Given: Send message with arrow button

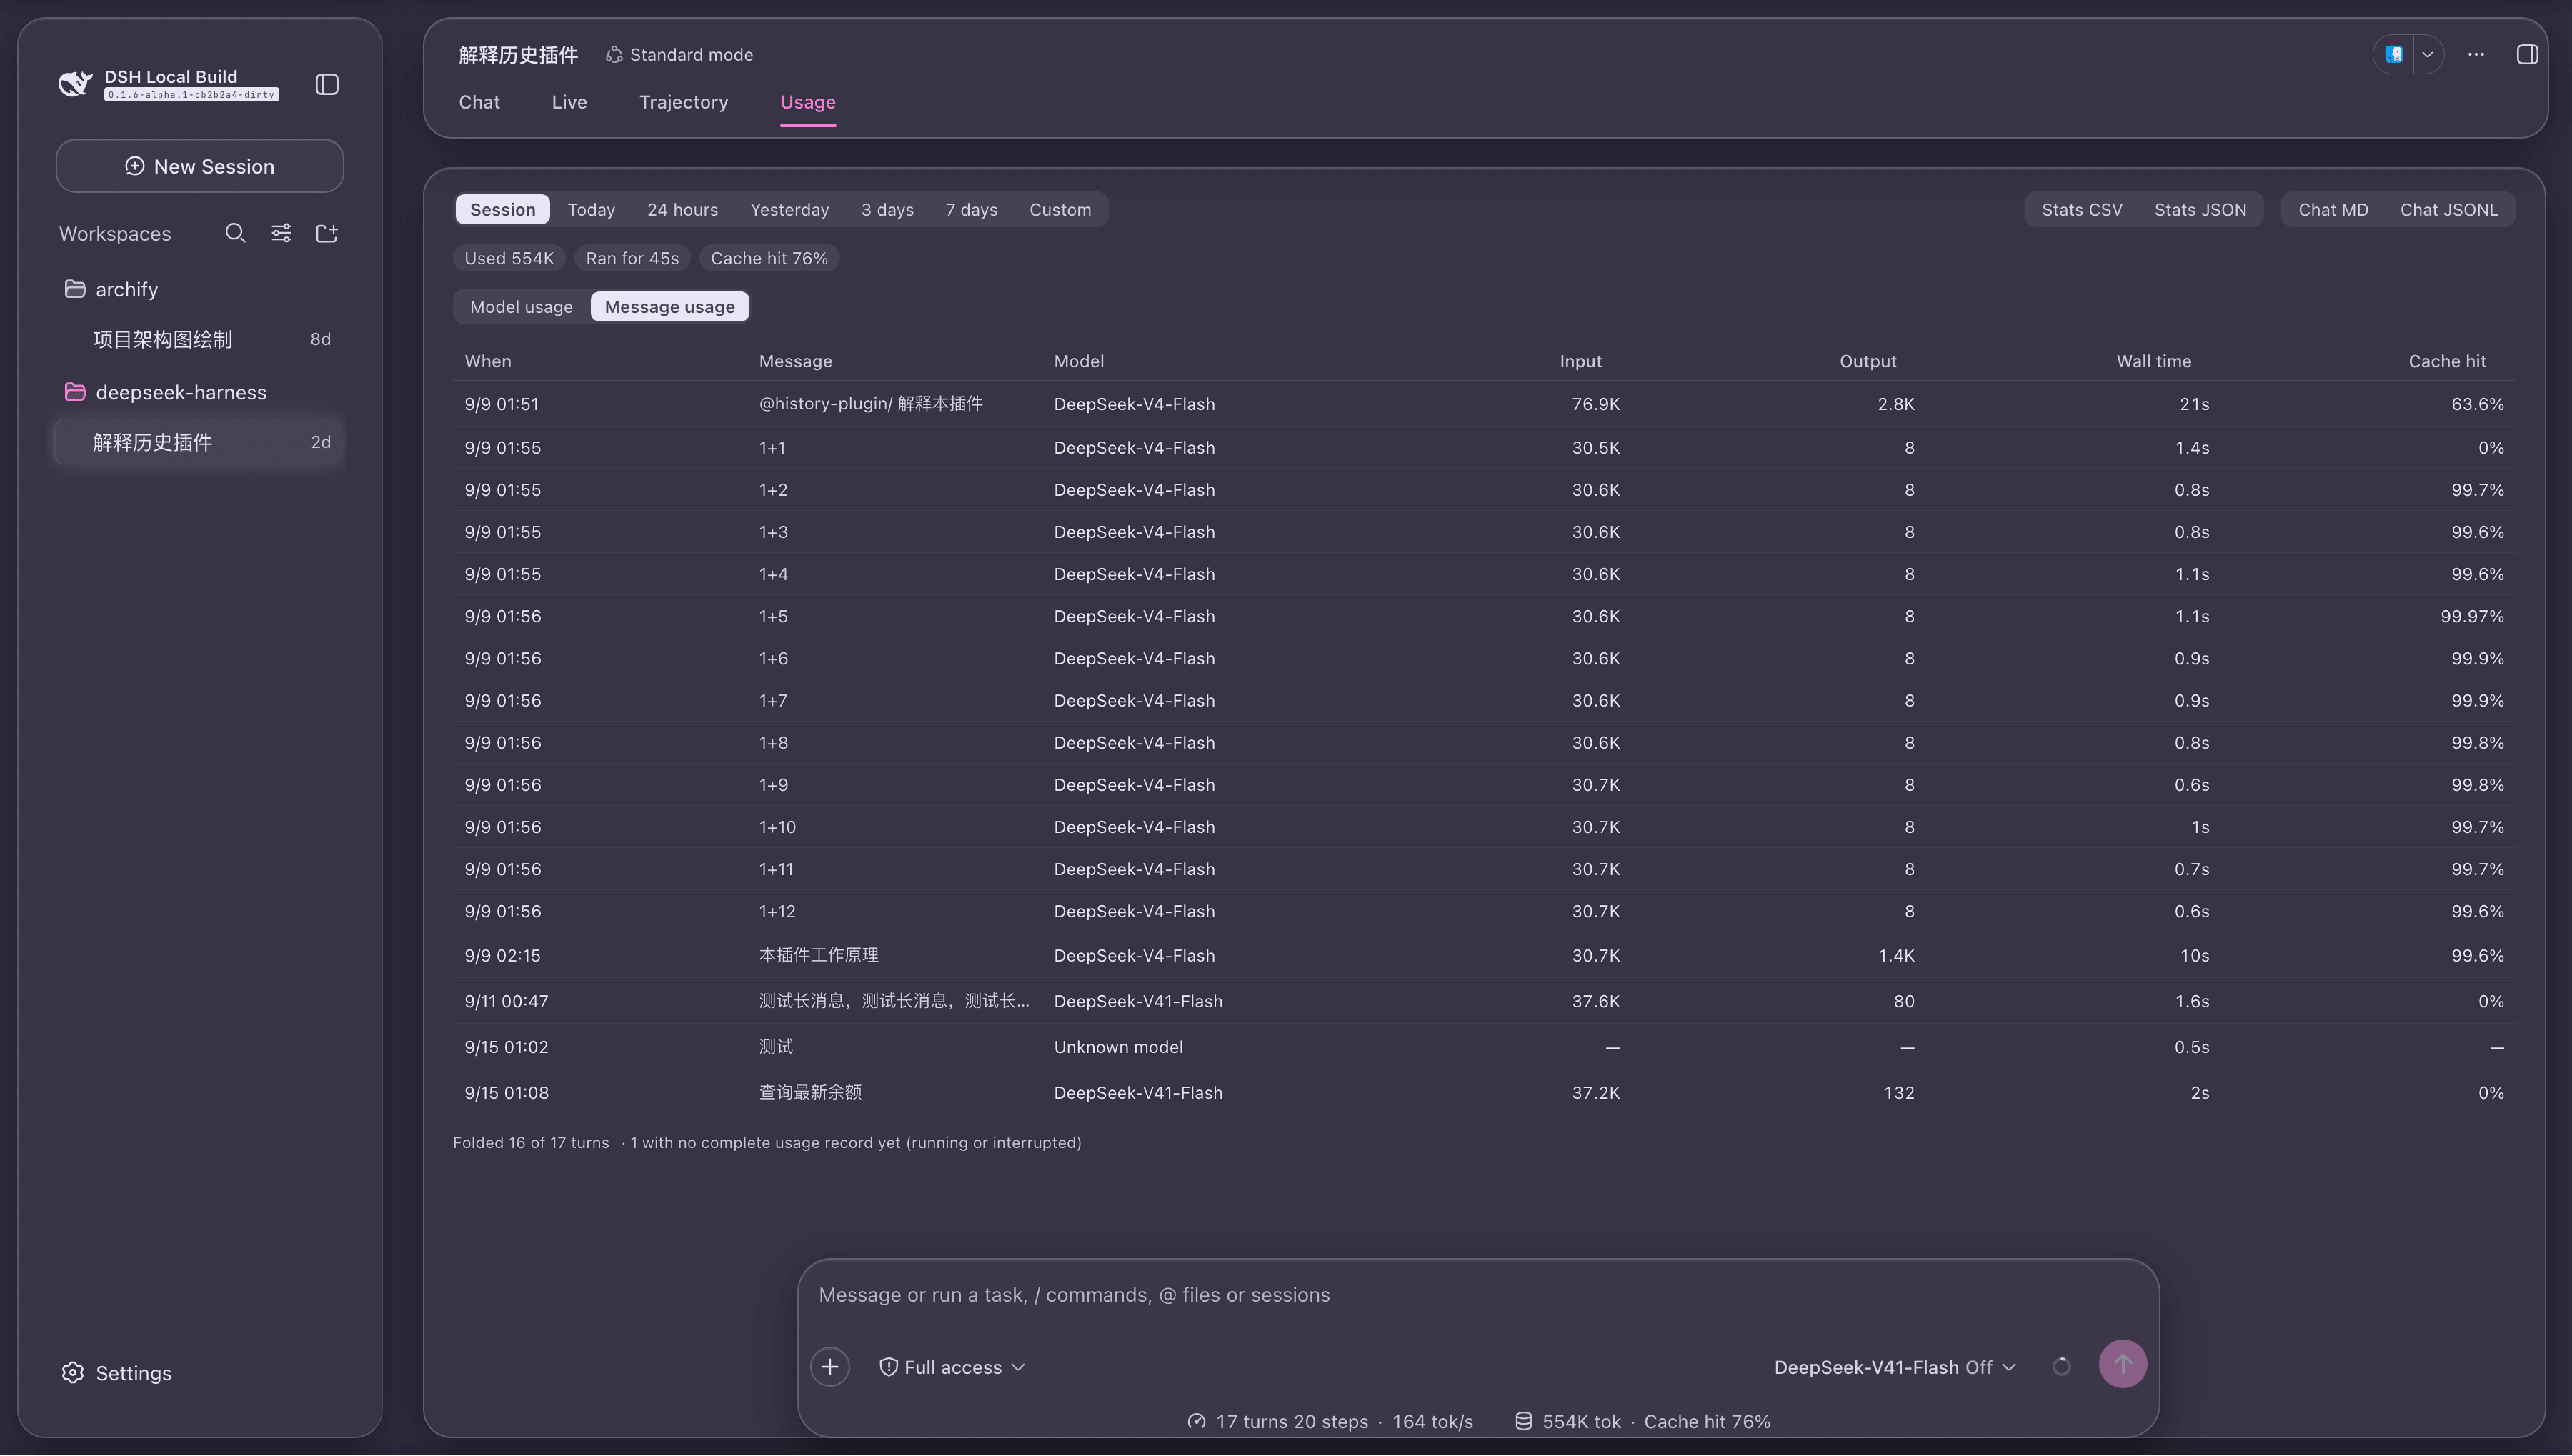Looking at the screenshot, I should [x=2122, y=1364].
